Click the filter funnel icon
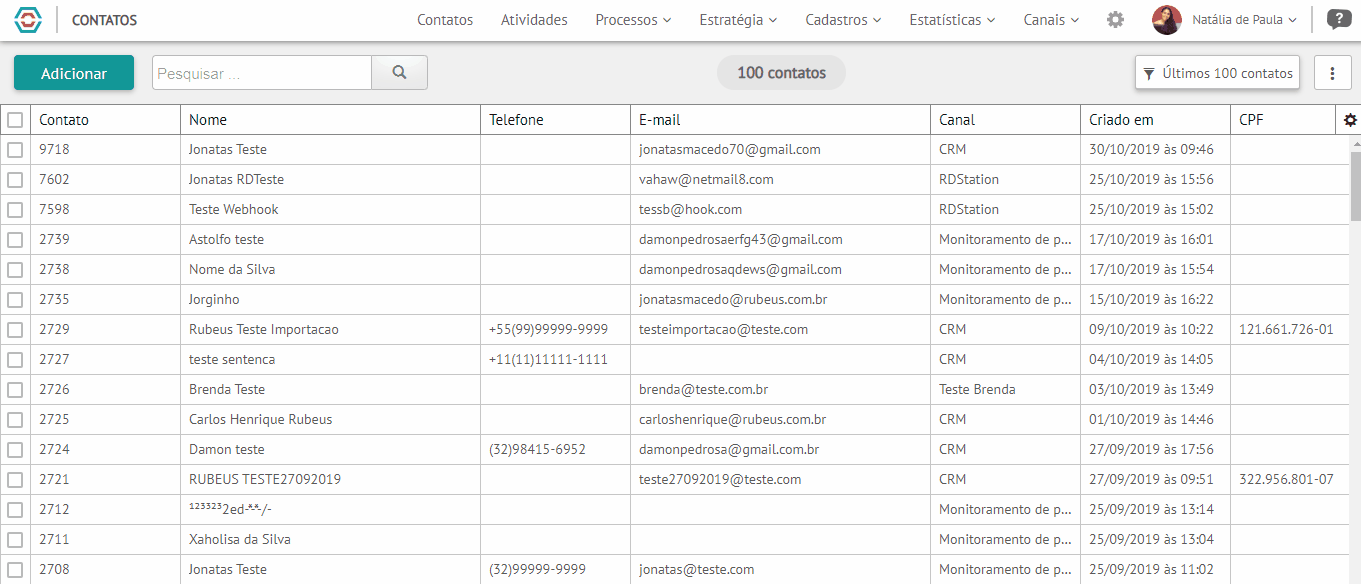 click(x=1149, y=74)
